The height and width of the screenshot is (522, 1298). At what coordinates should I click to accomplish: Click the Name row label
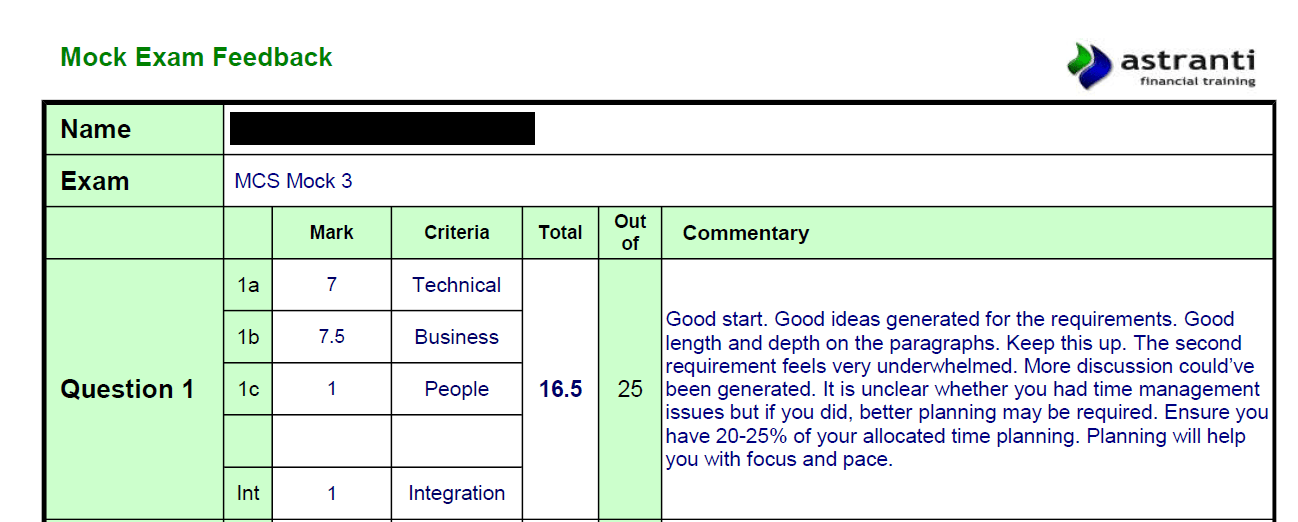pyautogui.click(x=96, y=129)
